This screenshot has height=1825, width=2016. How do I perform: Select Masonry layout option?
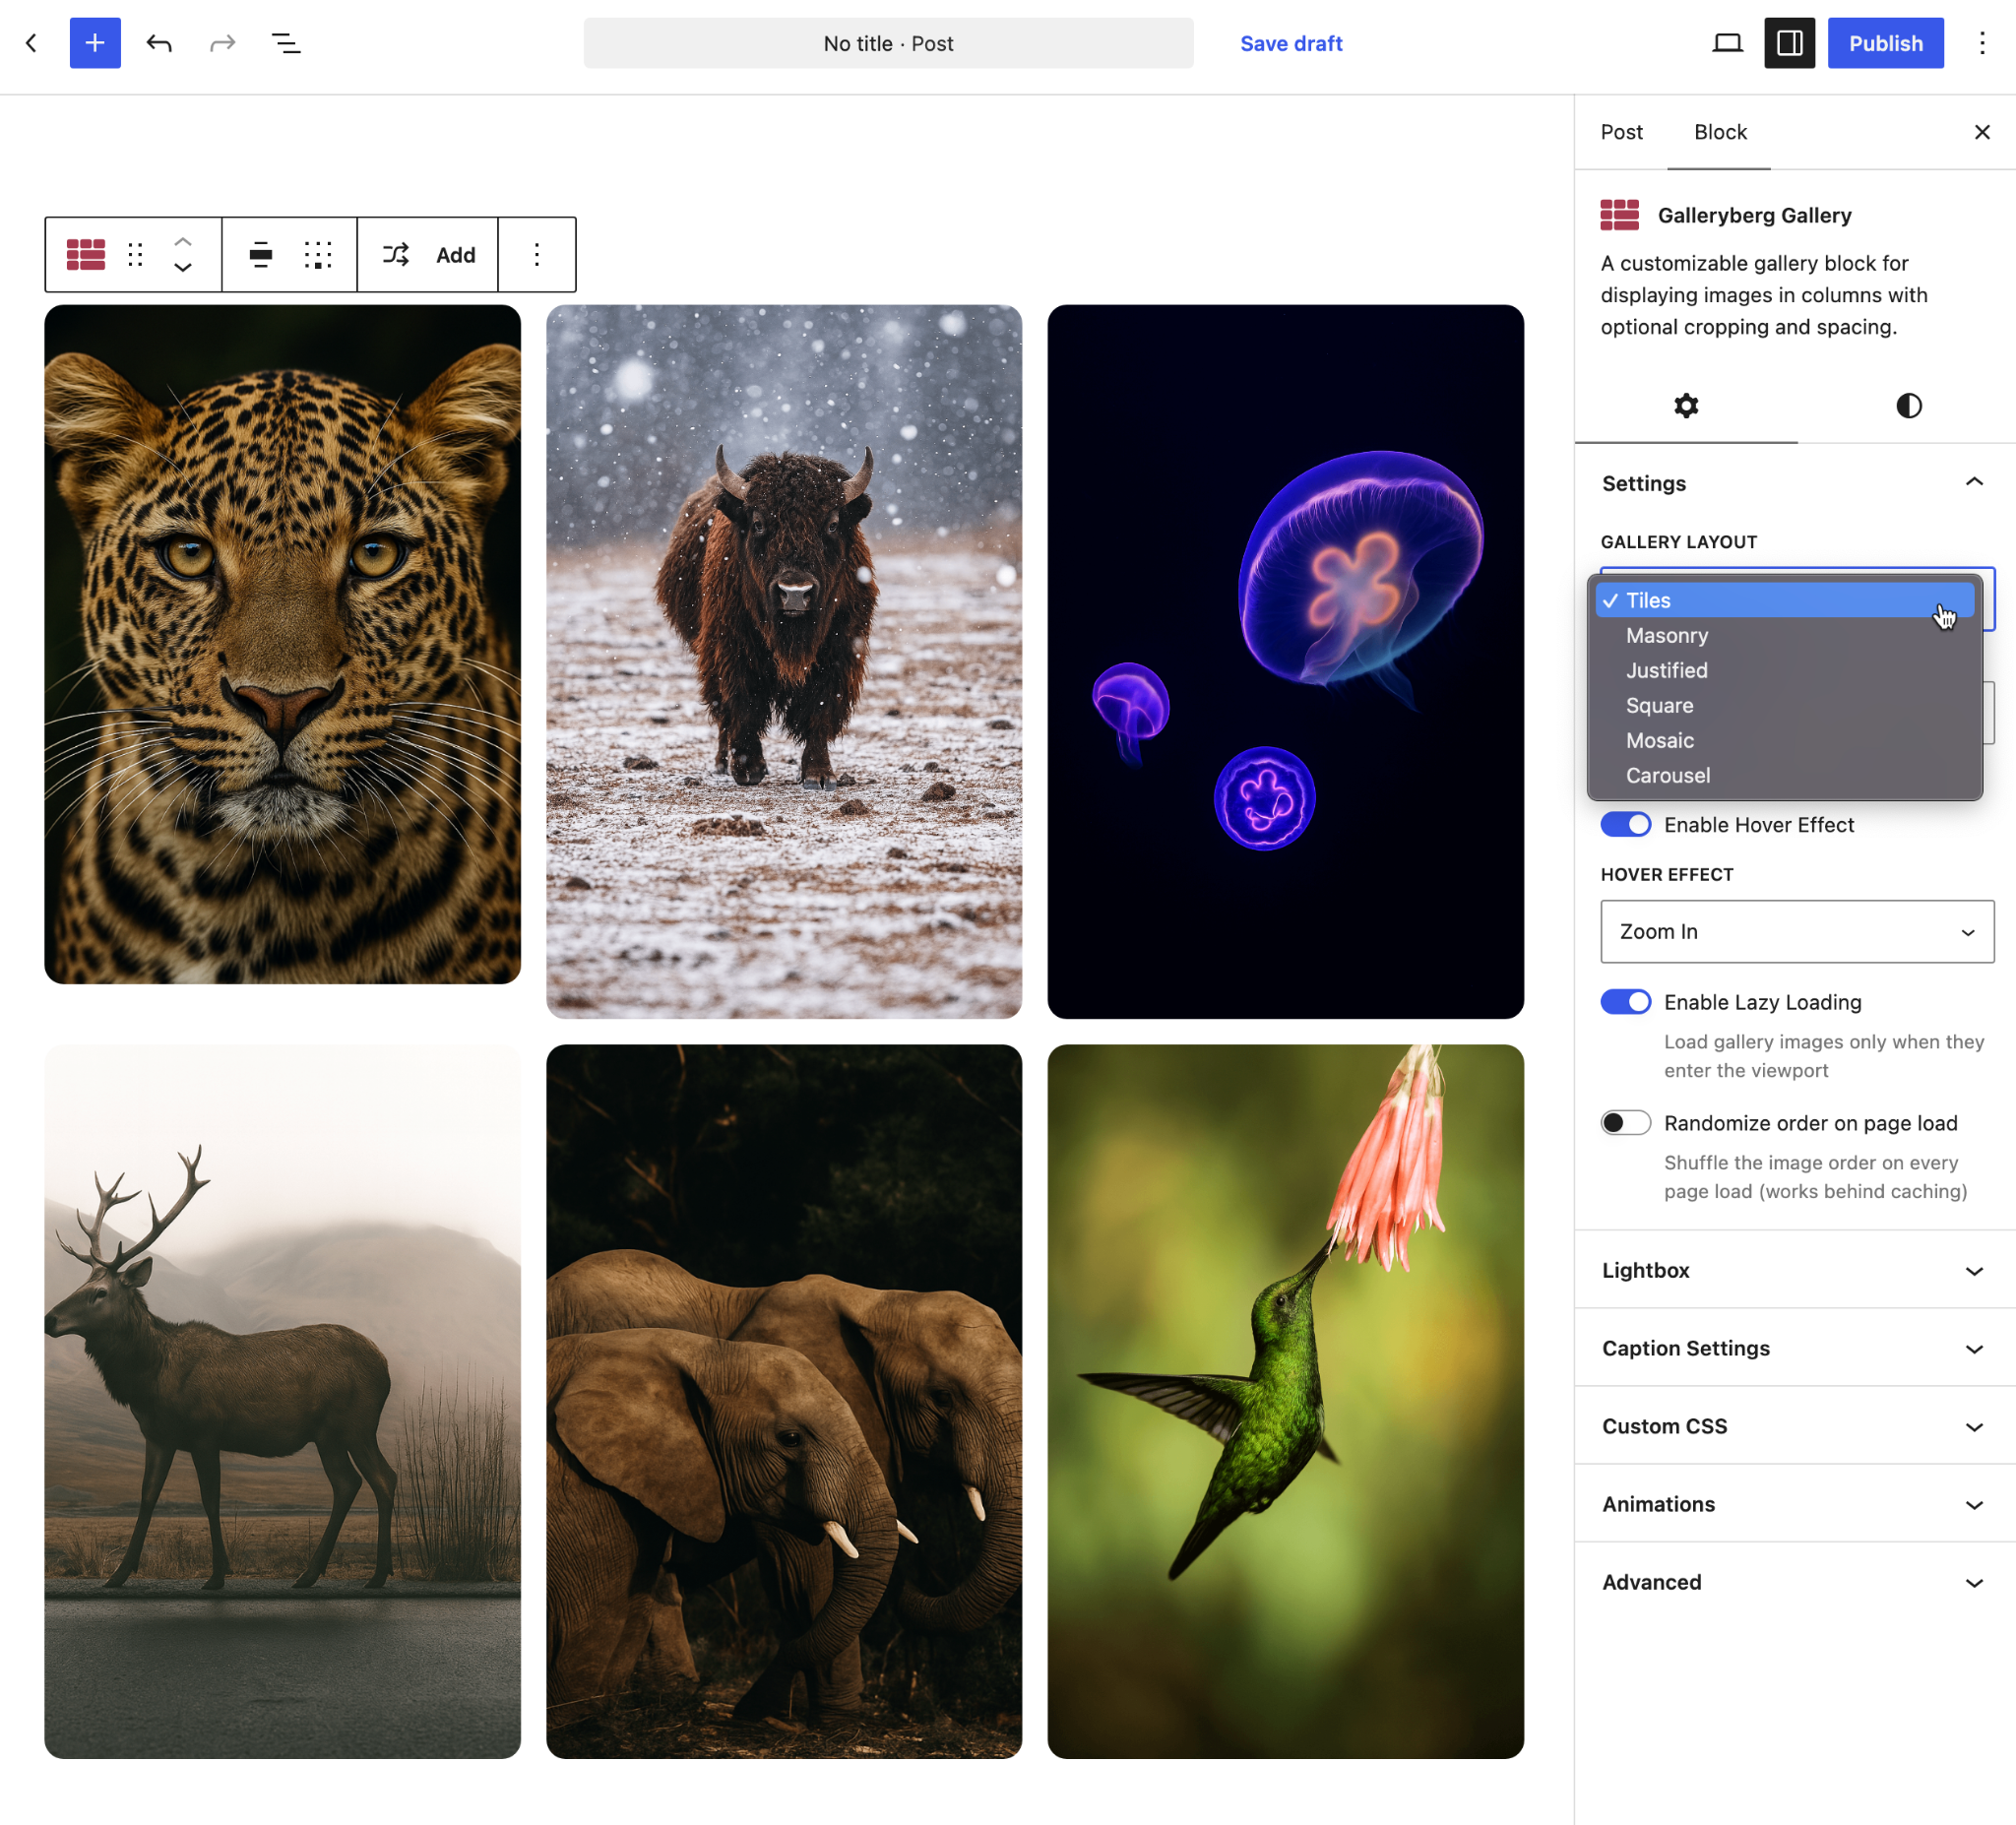click(x=1785, y=635)
